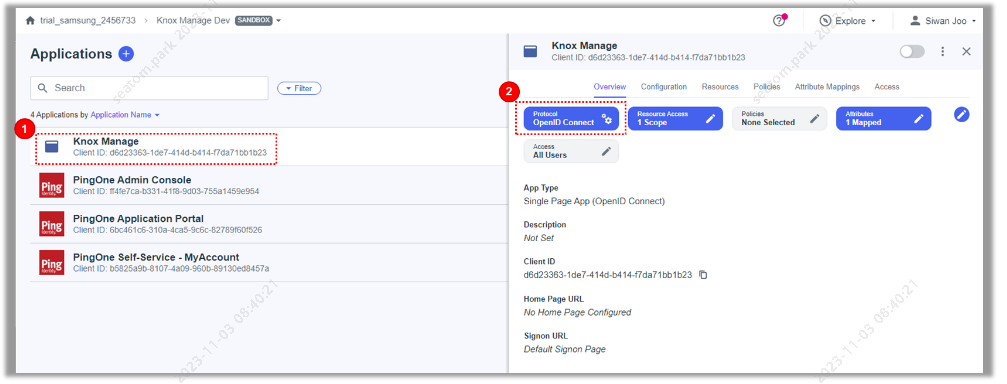Open the three-dot more options menu
The width and height of the screenshot is (1007, 384).
(x=943, y=51)
